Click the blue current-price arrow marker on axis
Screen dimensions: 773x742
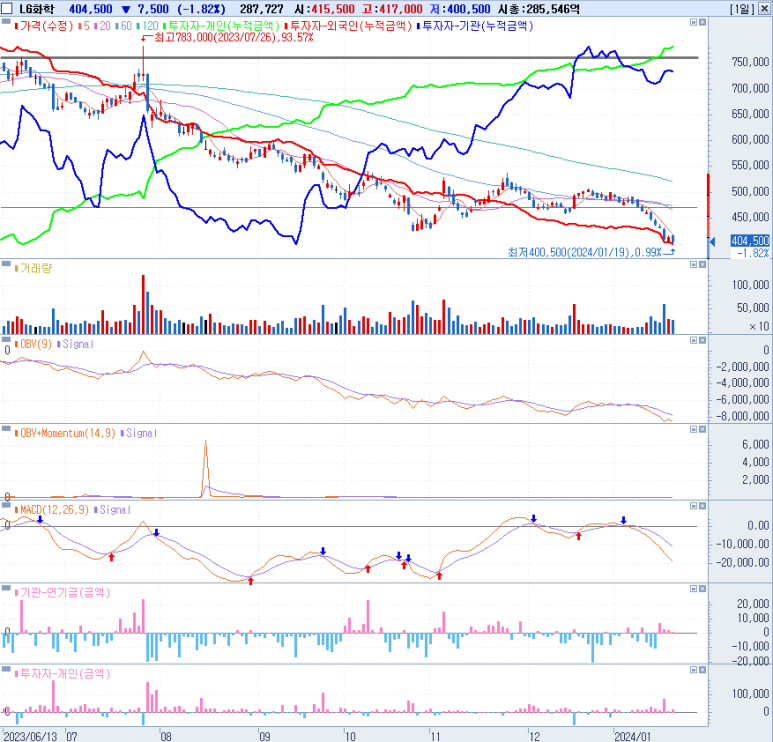pyautogui.click(x=711, y=241)
